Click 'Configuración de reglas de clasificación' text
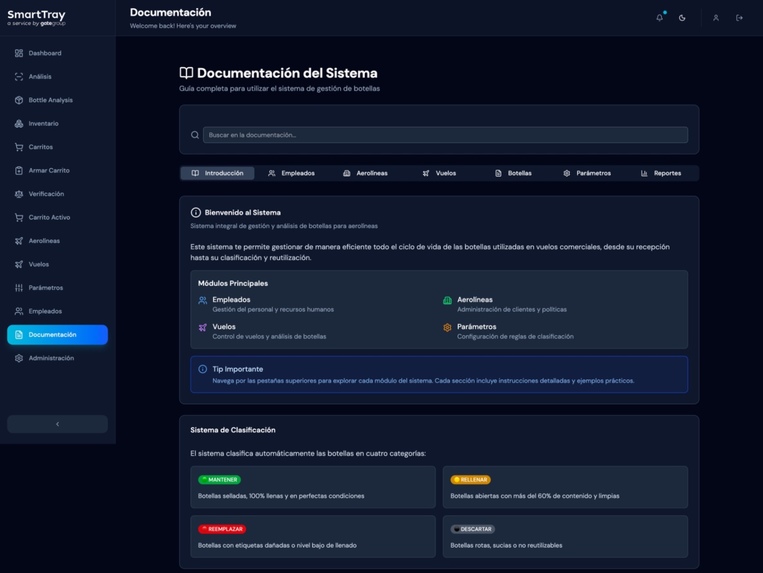This screenshot has height=573, width=763. coord(515,337)
